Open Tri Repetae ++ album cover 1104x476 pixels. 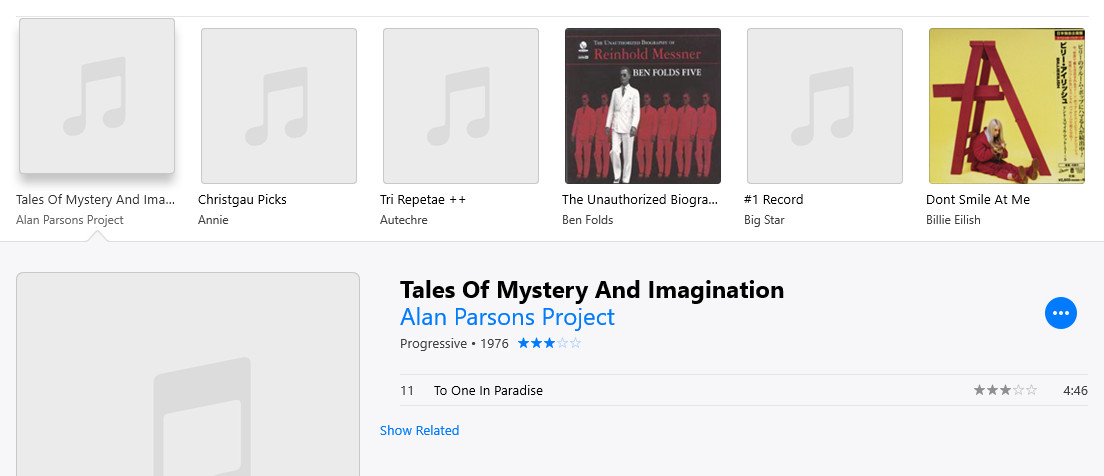pos(461,106)
